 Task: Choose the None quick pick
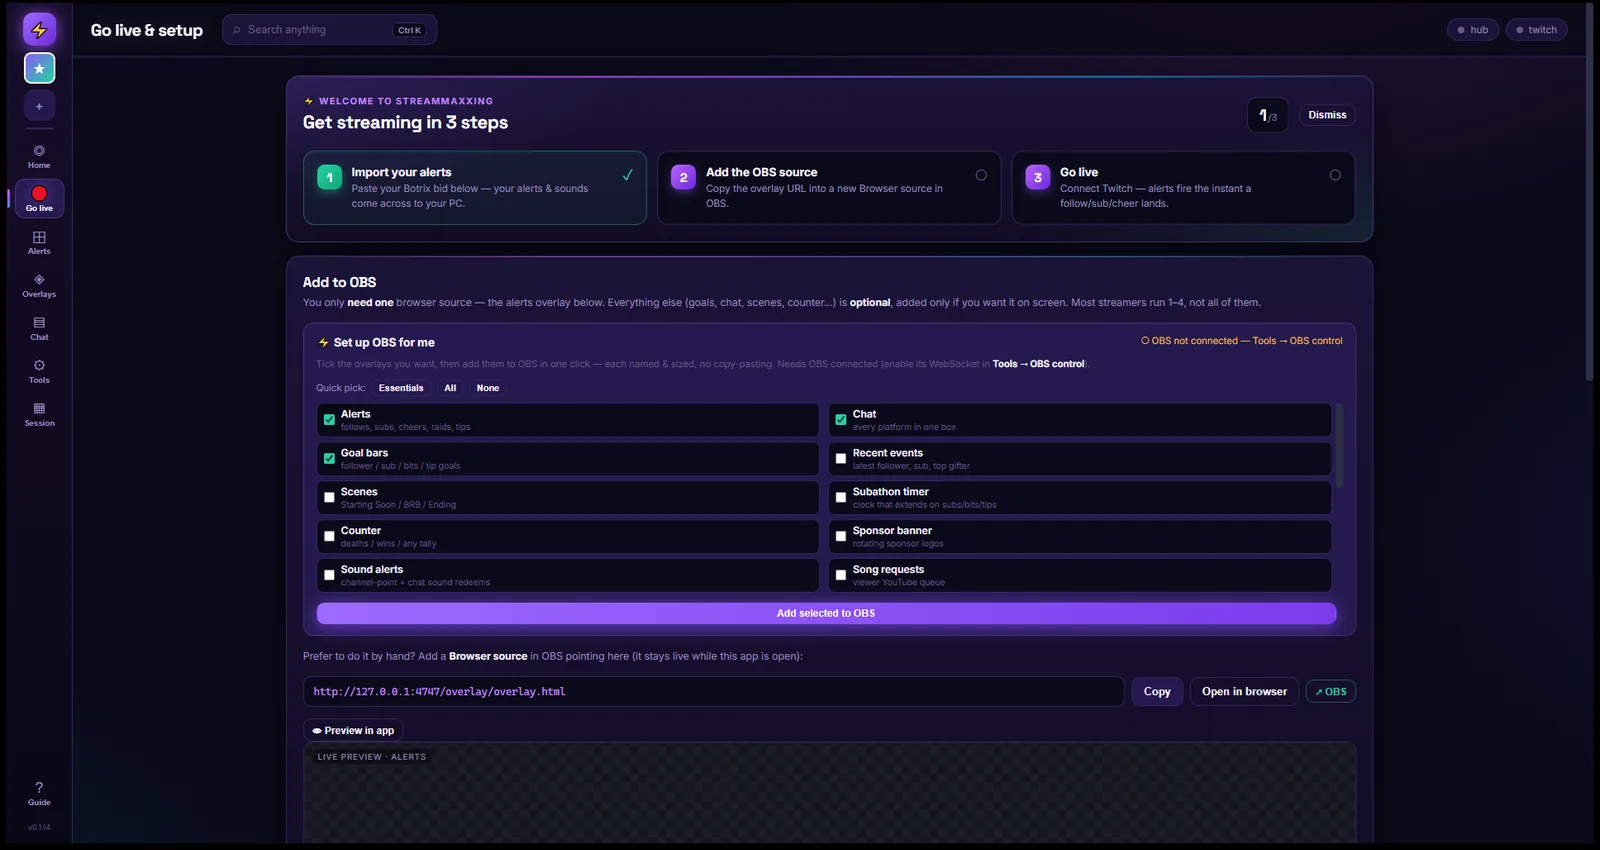pyautogui.click(x=488, y=388)
